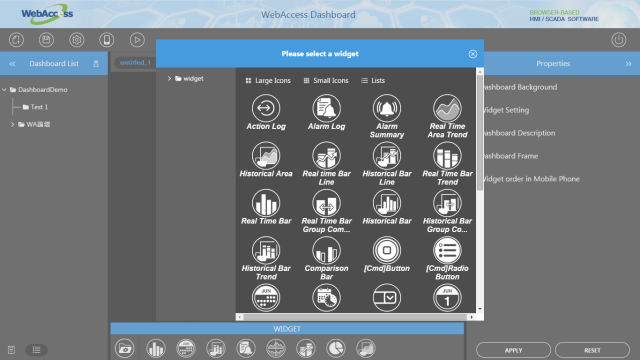Click the new dashboard toolbar icon
Image resolution: width=640 pixels, height=360 pixels.
[x=16, y=40]
